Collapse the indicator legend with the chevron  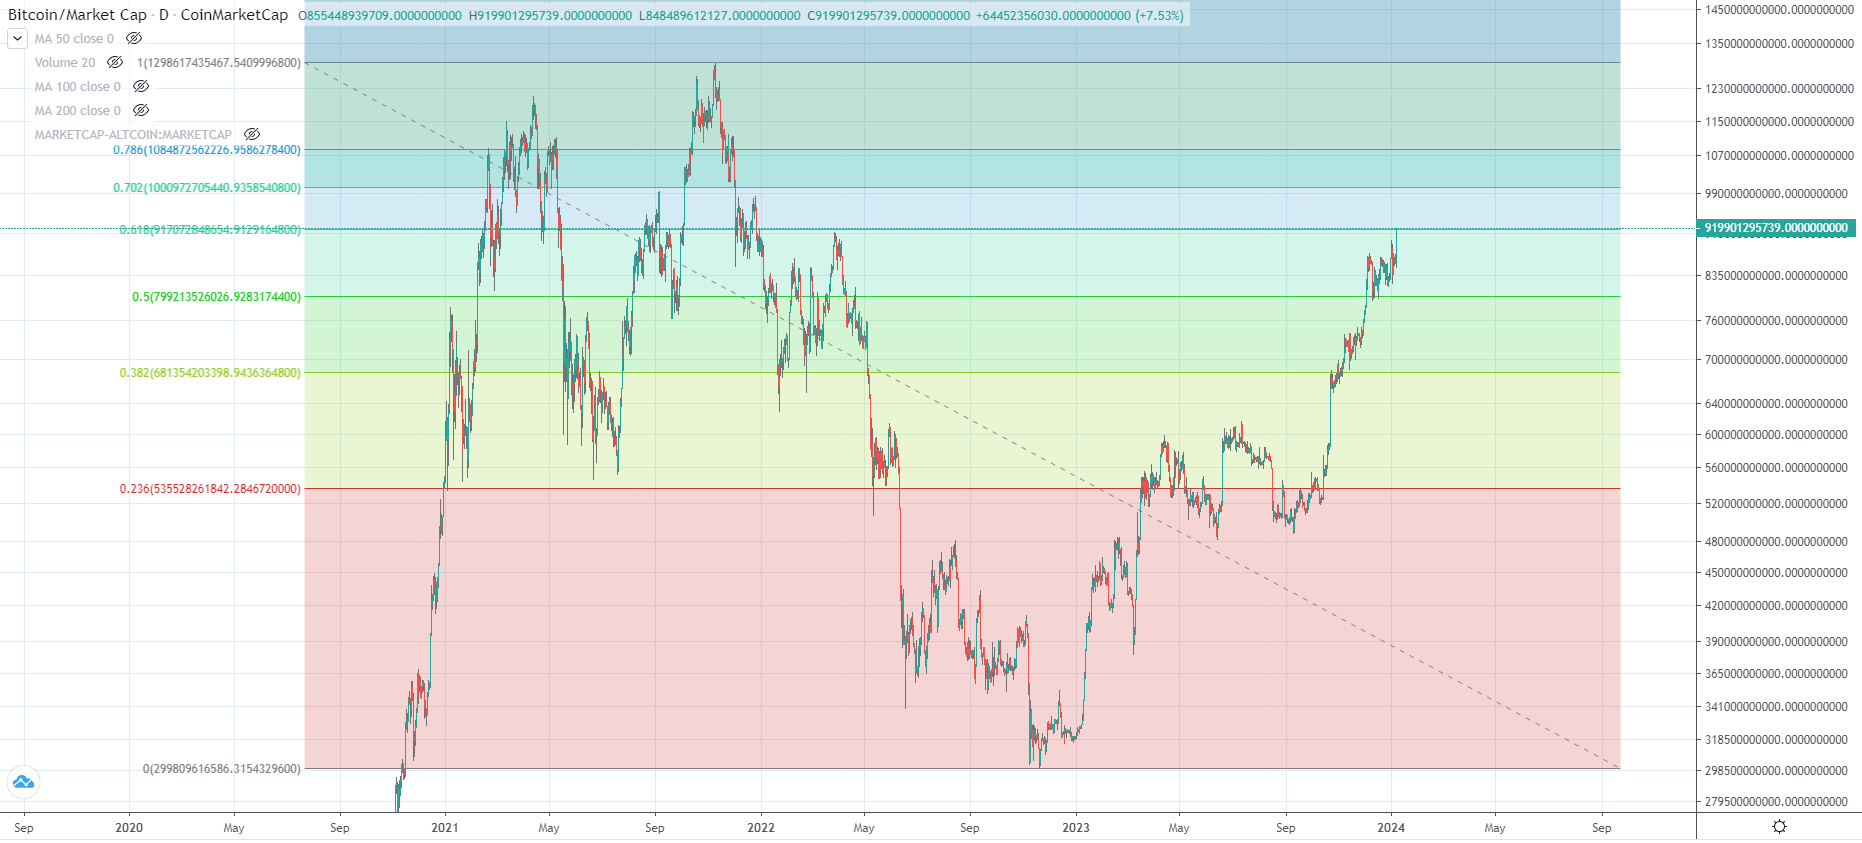pos(17,38)
